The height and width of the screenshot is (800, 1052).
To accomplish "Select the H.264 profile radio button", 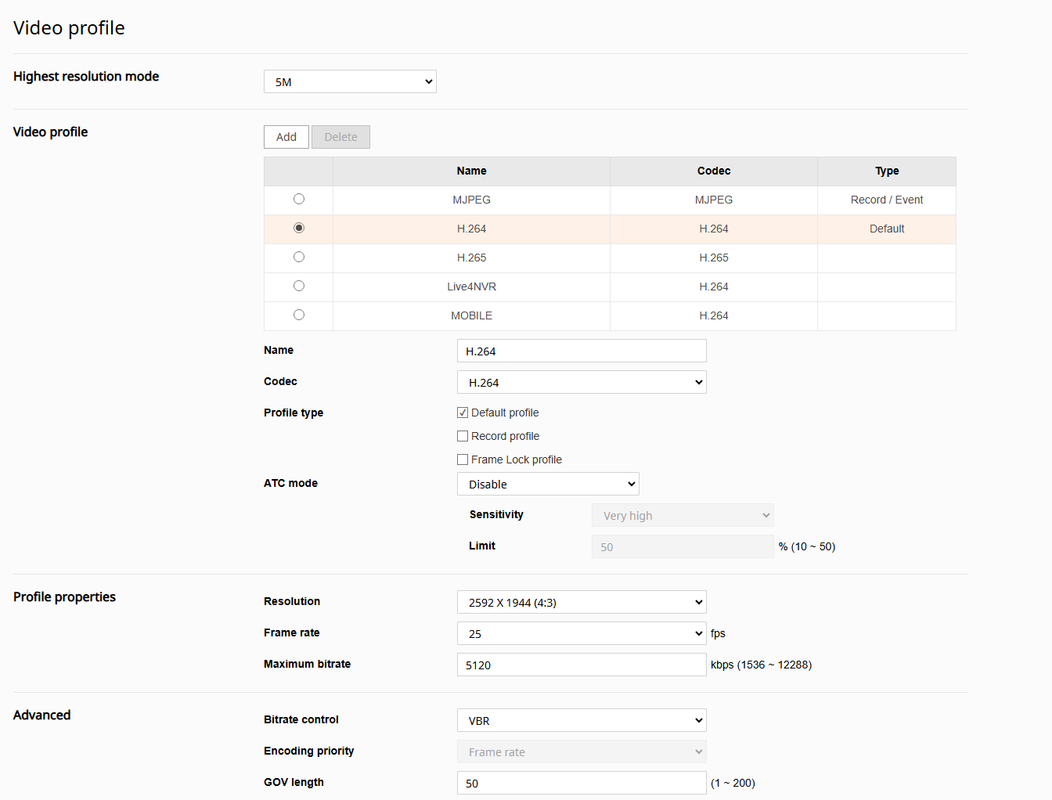I will point(299,228).
